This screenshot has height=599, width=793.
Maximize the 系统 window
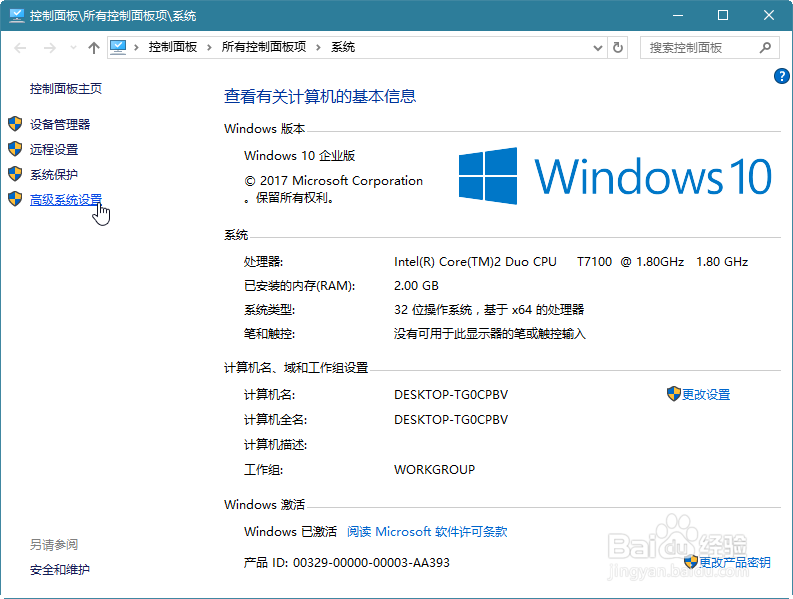pos(723,15)
